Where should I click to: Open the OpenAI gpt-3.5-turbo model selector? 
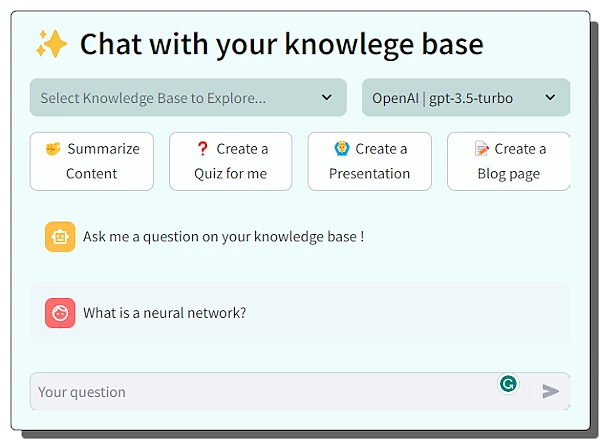[x=455, y=98]
